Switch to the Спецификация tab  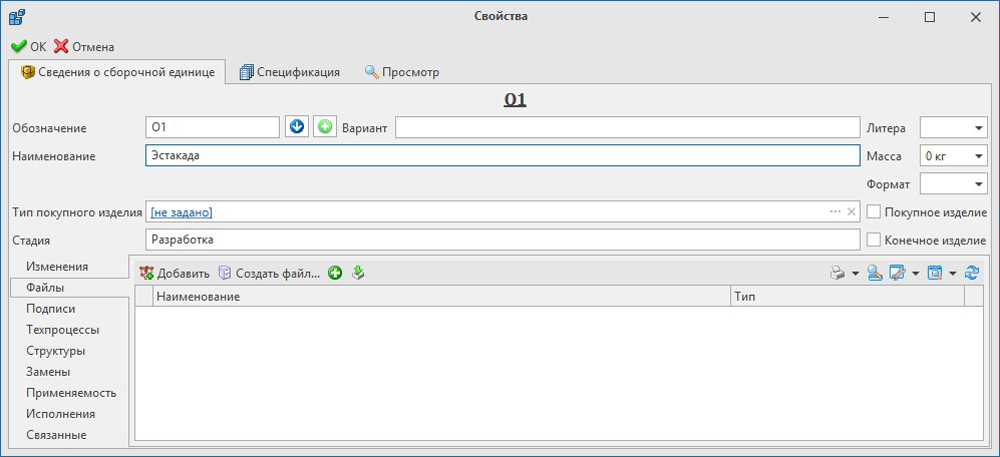coord(289,72)
